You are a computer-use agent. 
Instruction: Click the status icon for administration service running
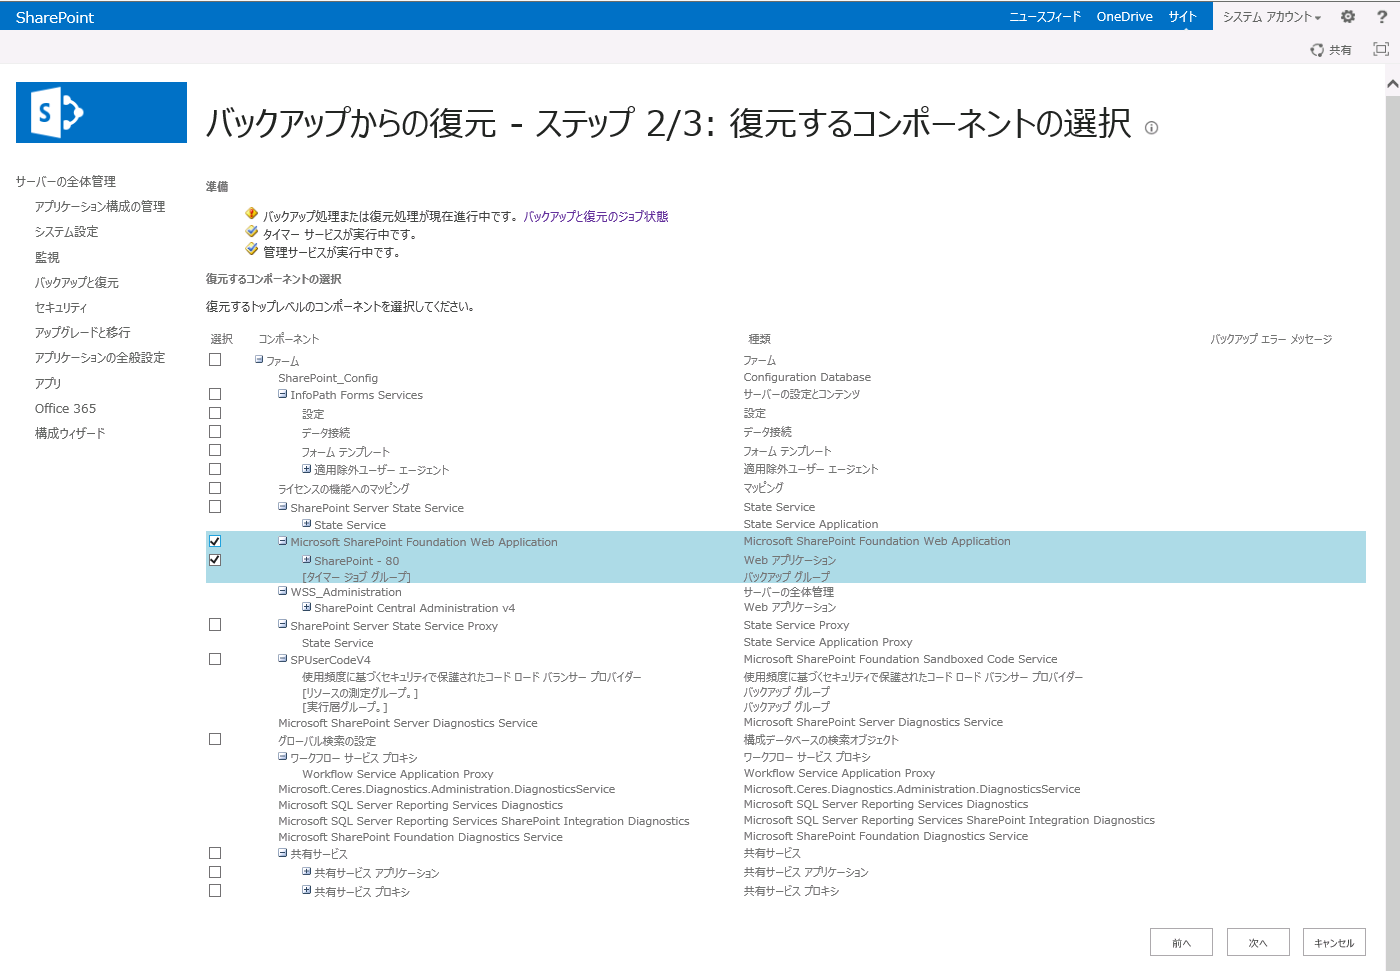(252, 250)
